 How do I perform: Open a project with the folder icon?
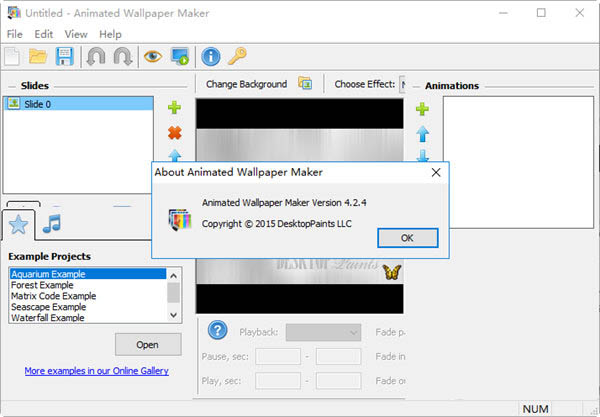coord(38,57)
